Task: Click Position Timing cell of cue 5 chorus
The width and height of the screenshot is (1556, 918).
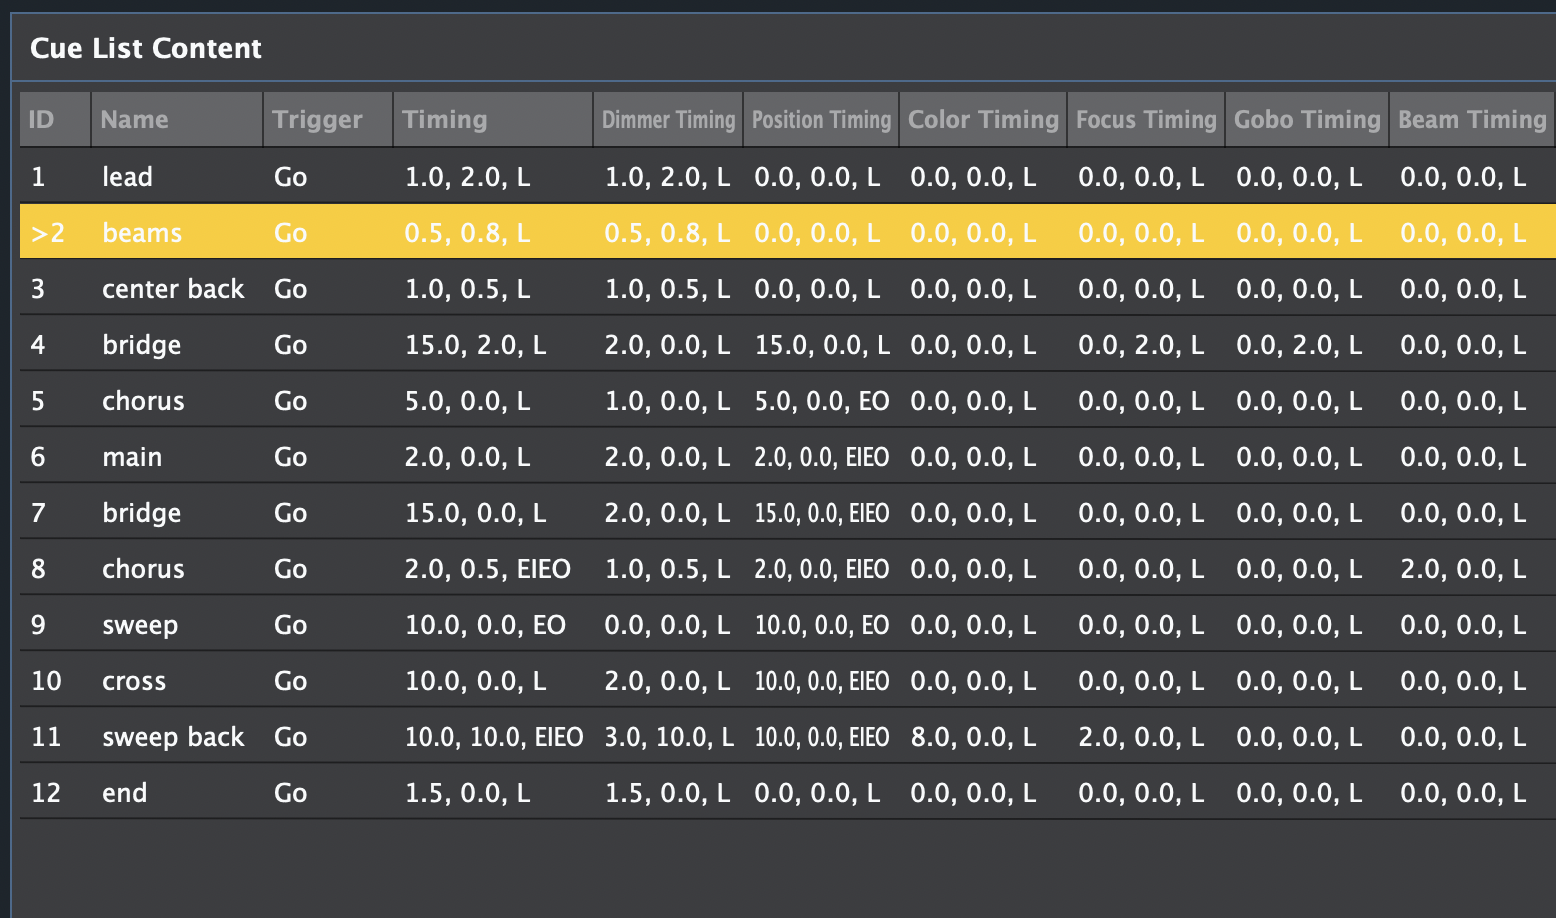Action: (821, 401)
